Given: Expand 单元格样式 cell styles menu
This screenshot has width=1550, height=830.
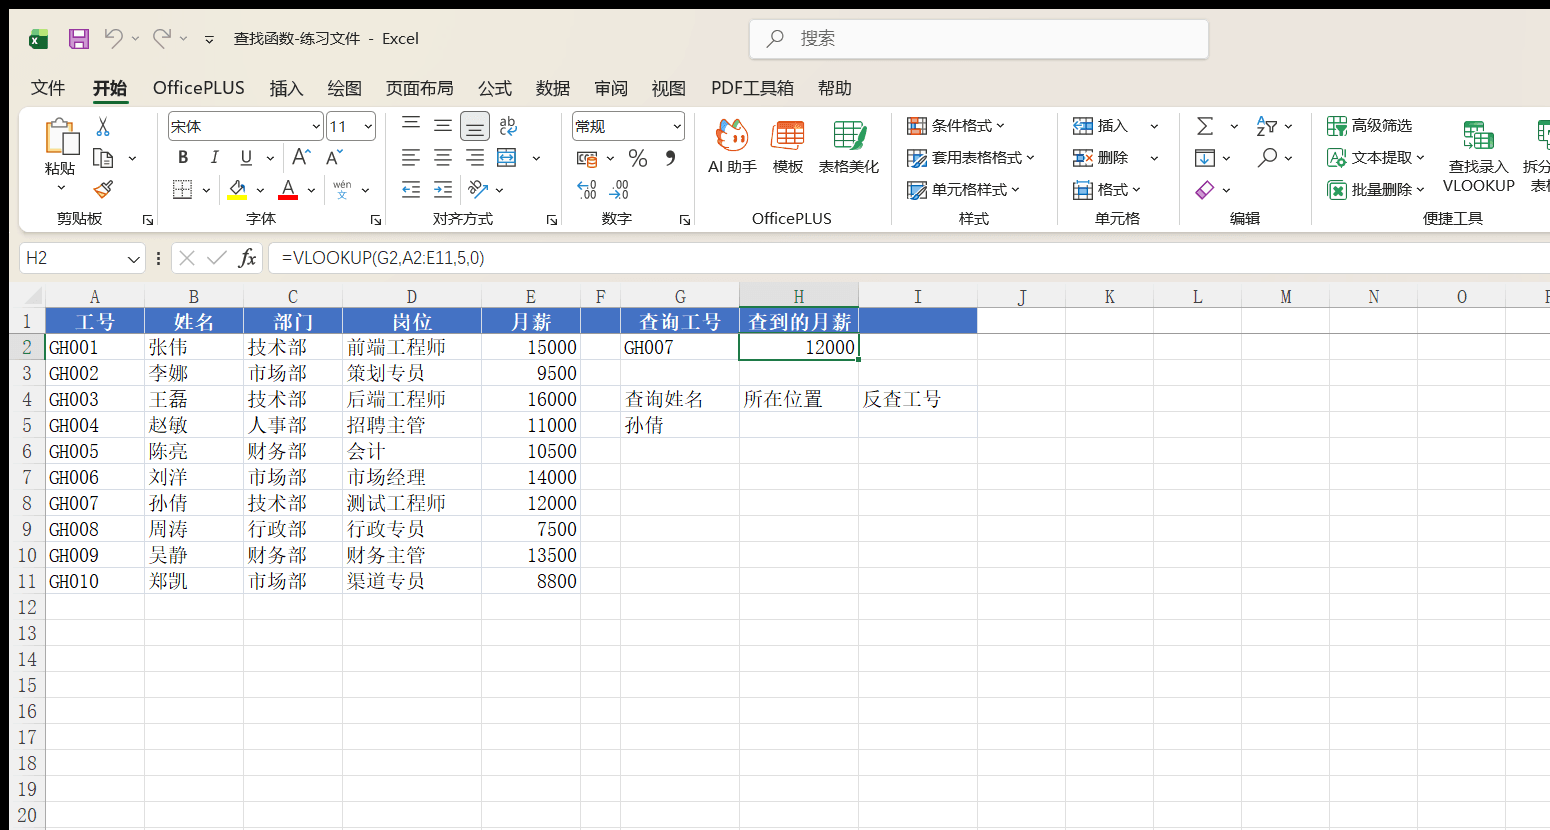Looking at the screenshot, I should (x=963, y=189).
